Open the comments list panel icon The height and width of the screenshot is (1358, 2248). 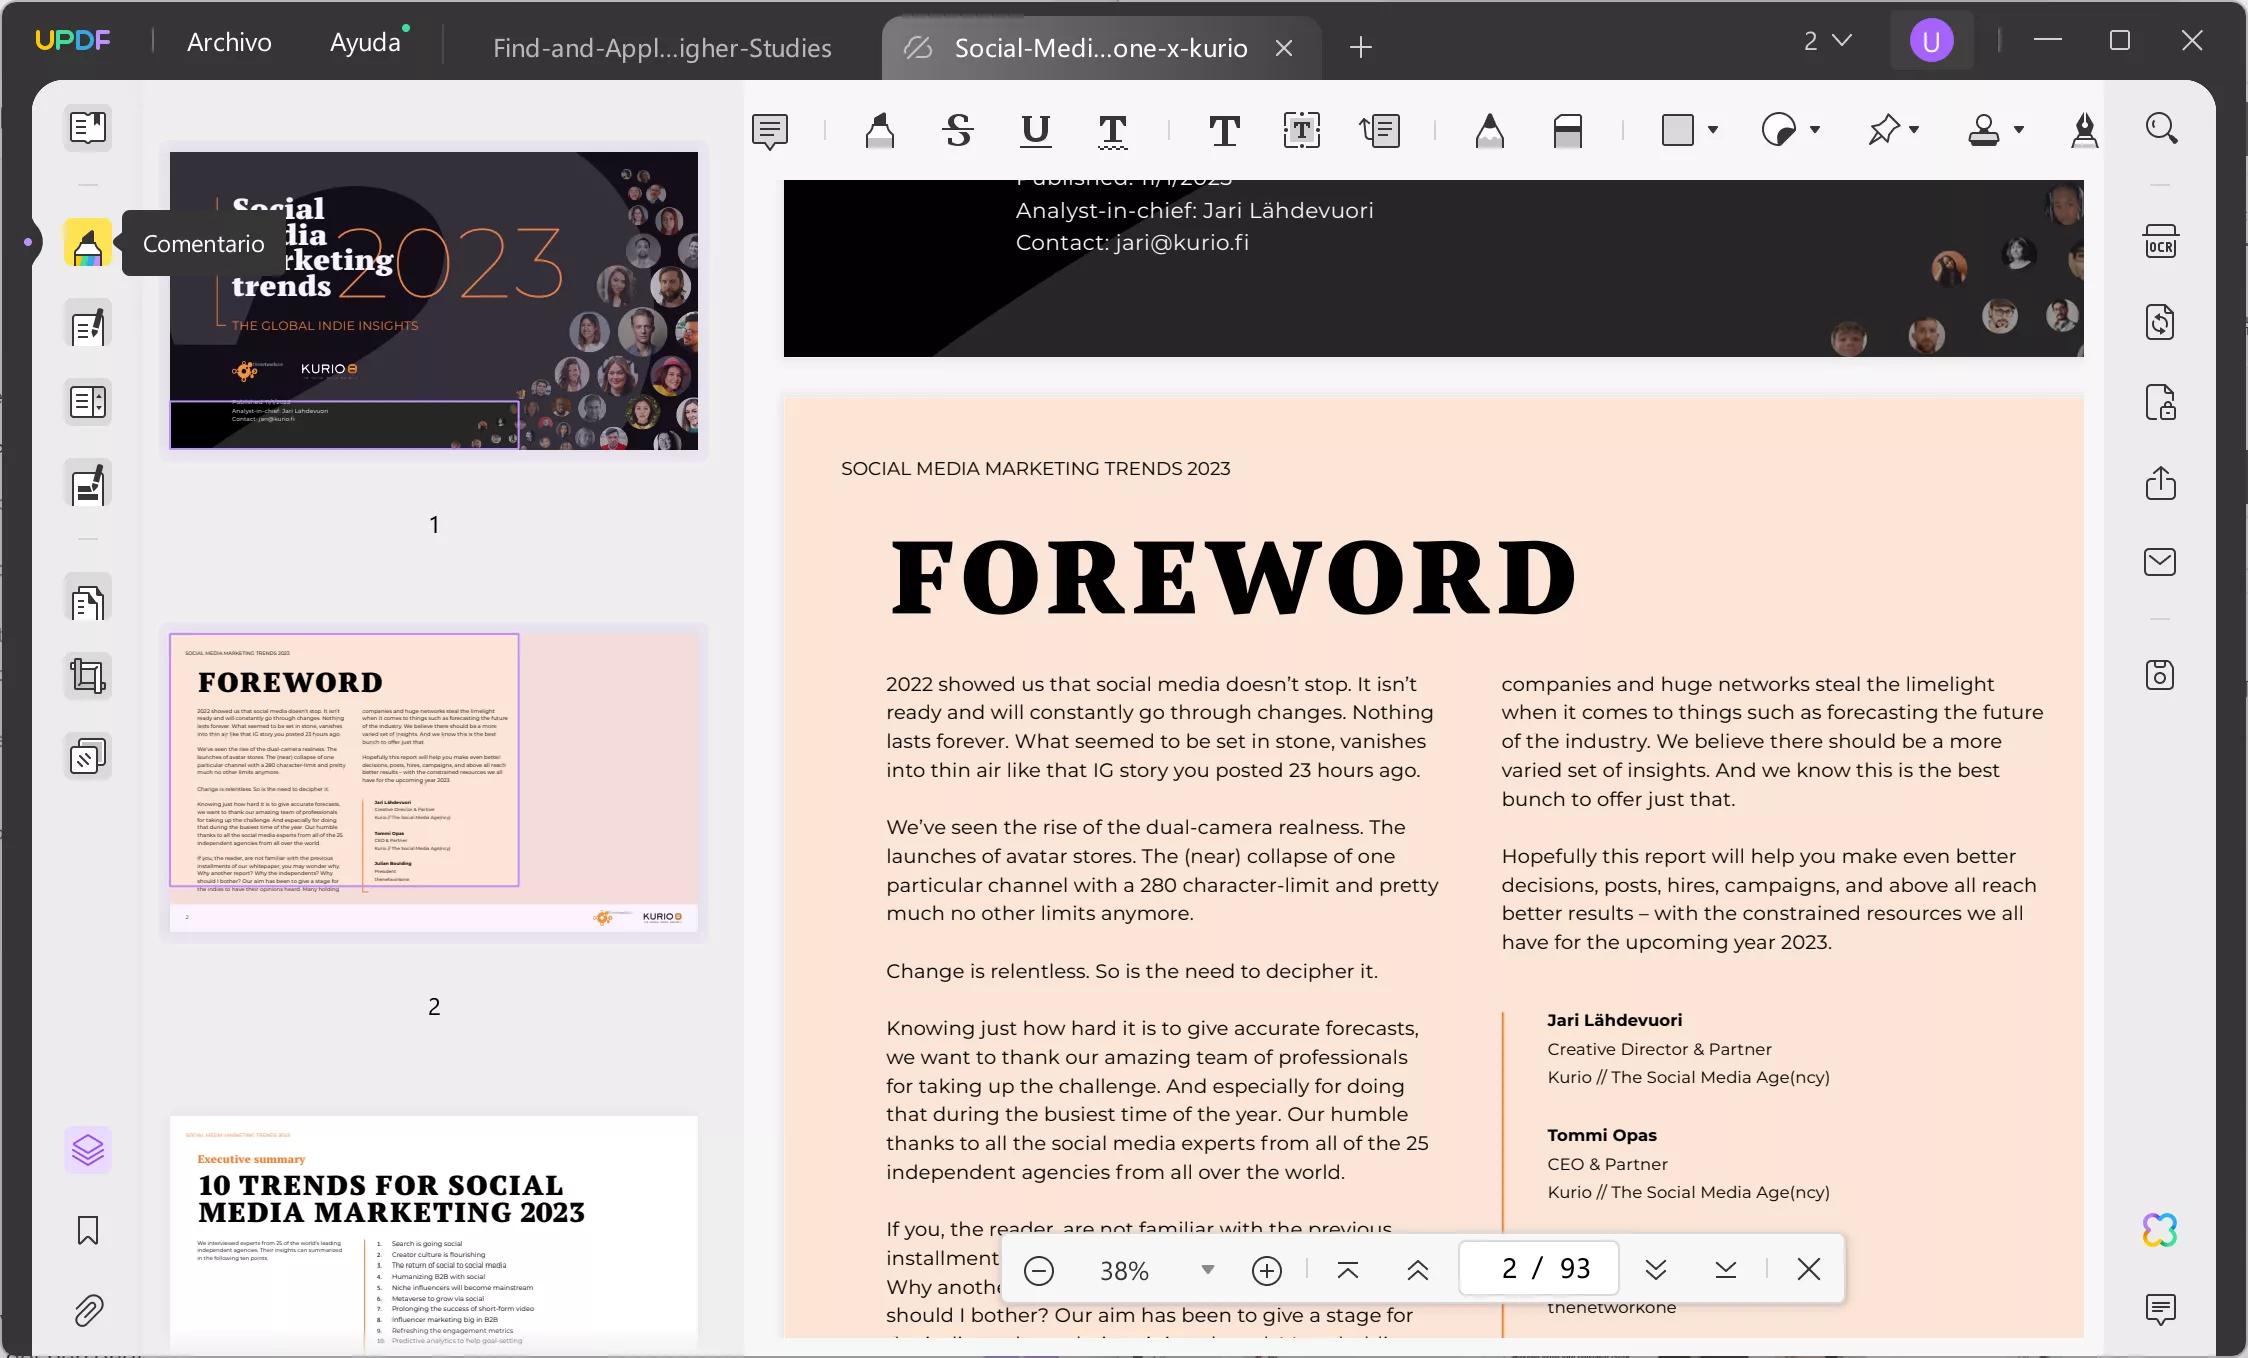tap(2161, 1309)
